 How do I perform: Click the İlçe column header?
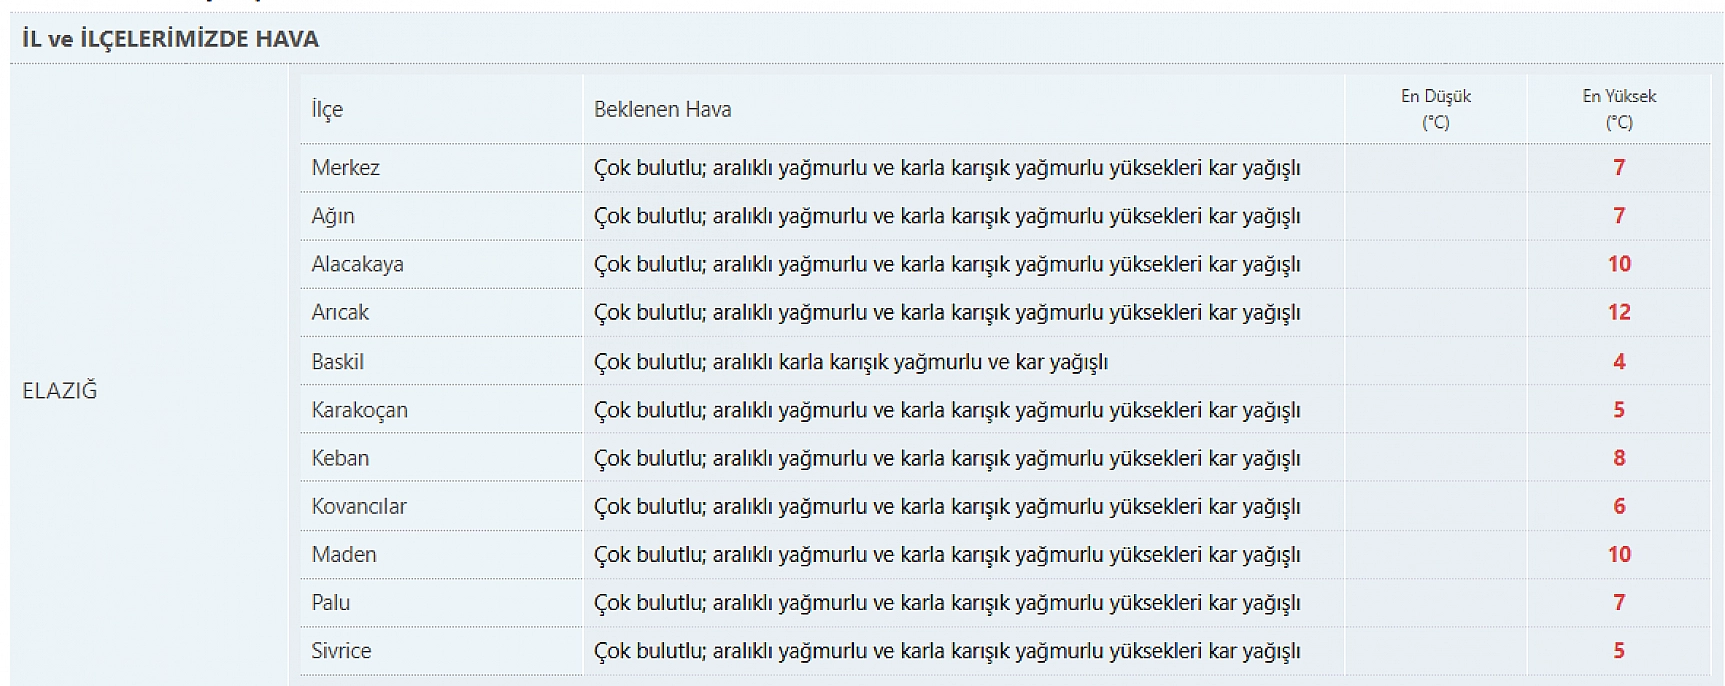click(x=327, y=109)
